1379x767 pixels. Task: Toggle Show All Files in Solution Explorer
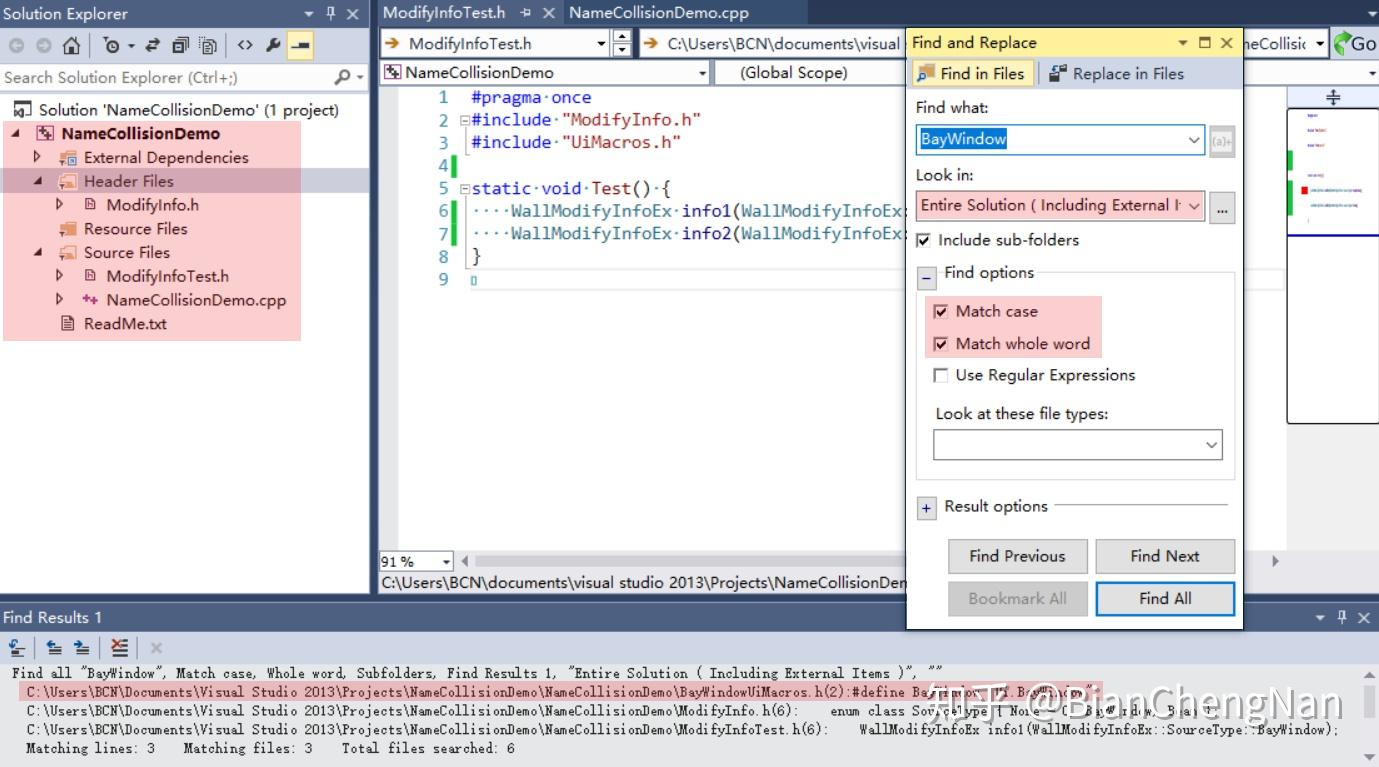[x=208, y=44]
